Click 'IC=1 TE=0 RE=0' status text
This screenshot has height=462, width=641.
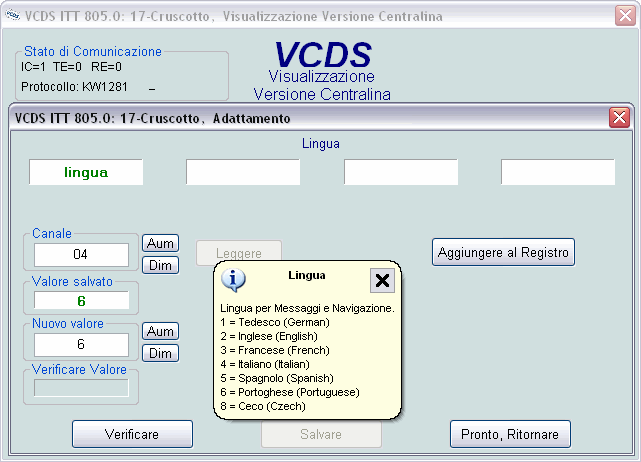pos(71,67)
